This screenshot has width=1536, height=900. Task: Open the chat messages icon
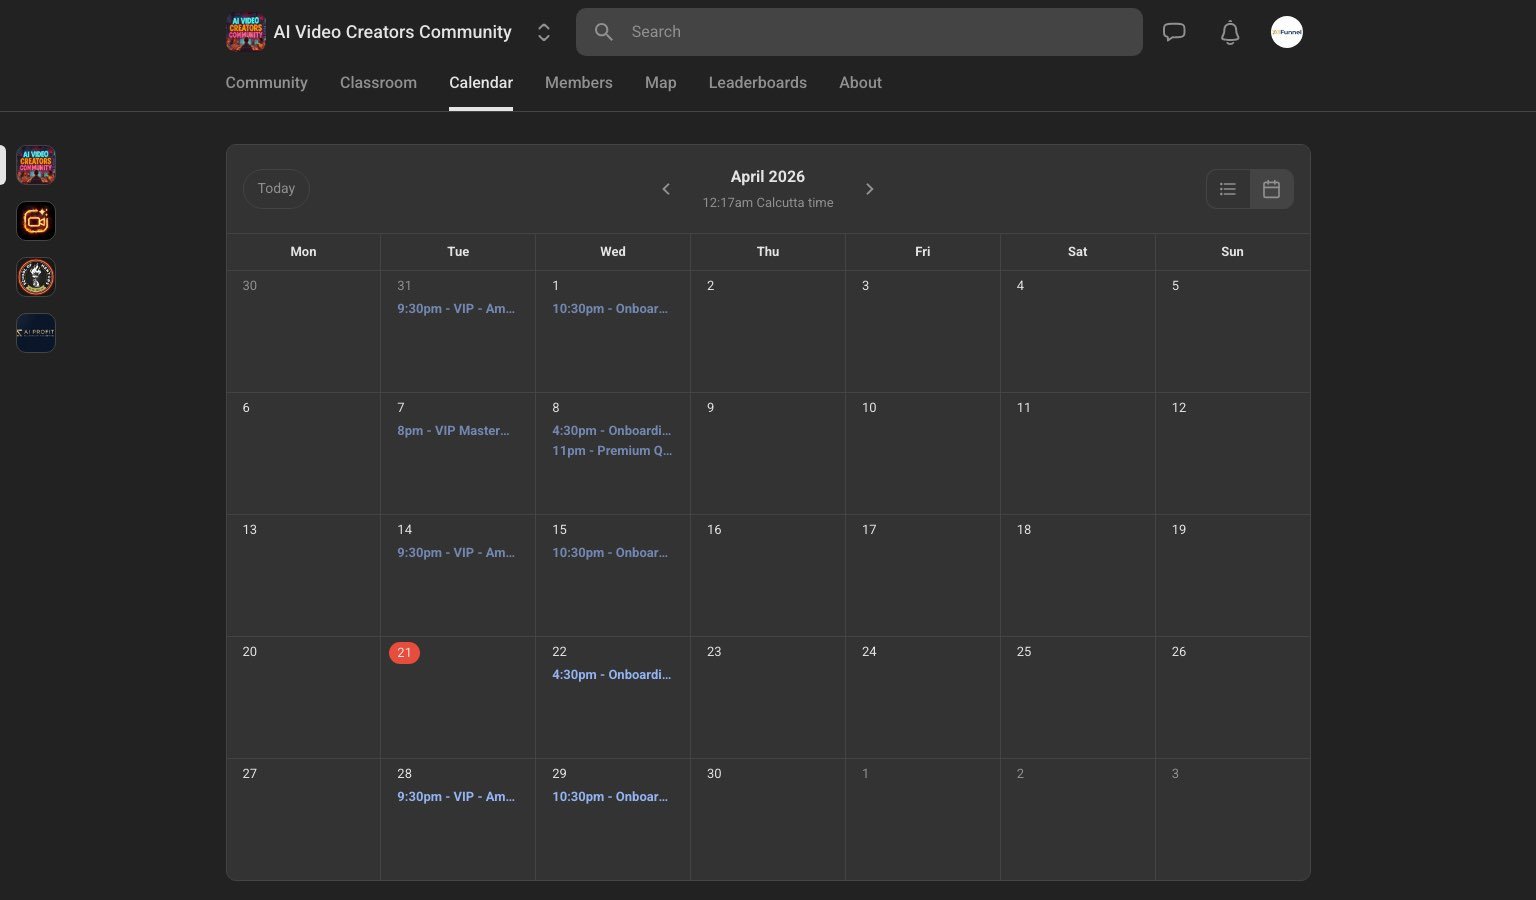click(1174, 31)
